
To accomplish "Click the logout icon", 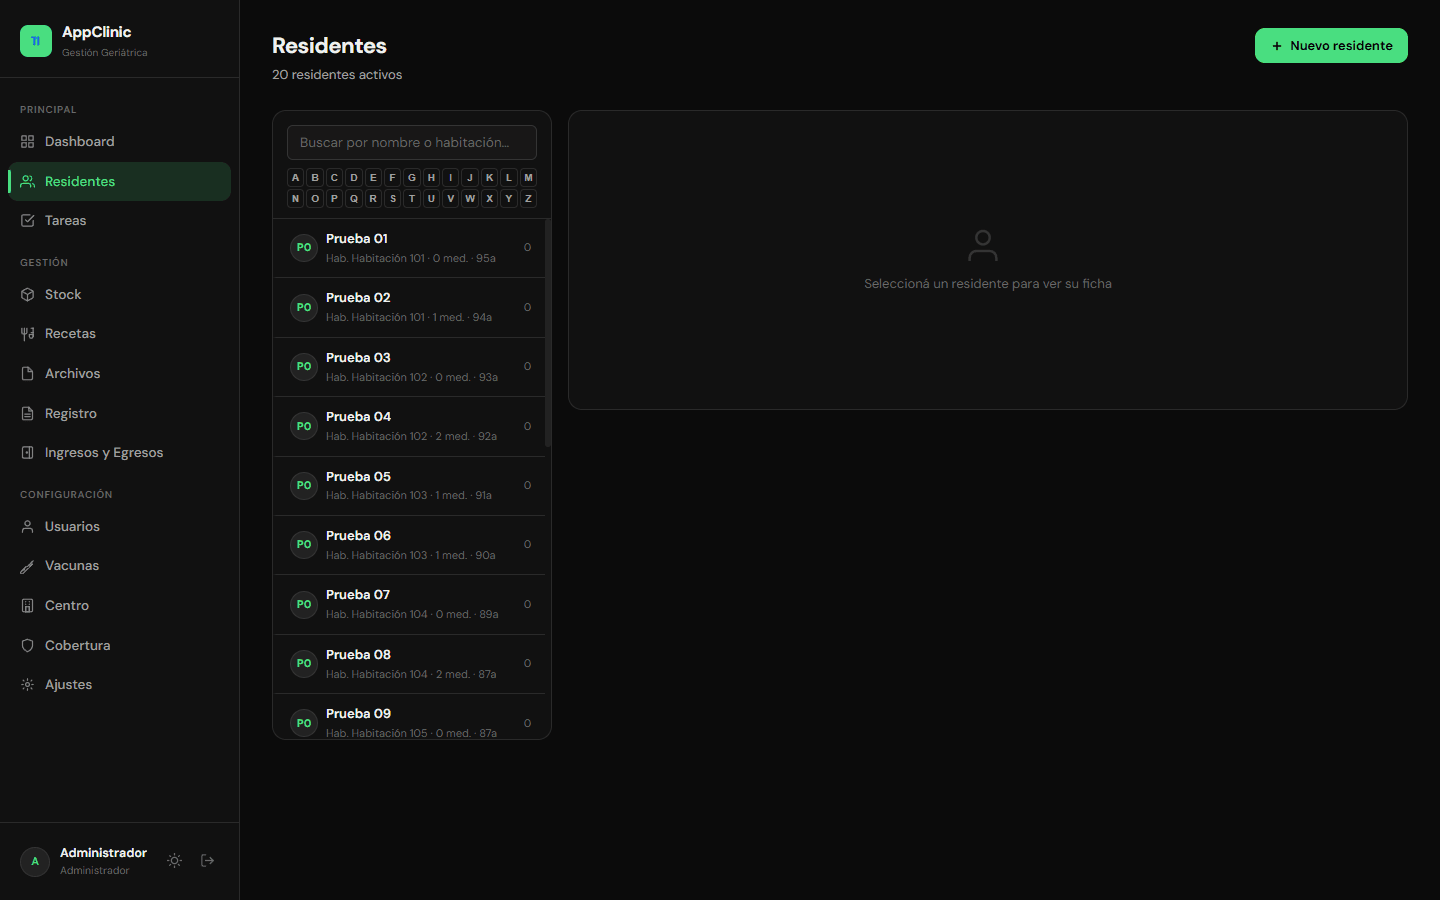I will pyautogui.click(x=208, y=861).
